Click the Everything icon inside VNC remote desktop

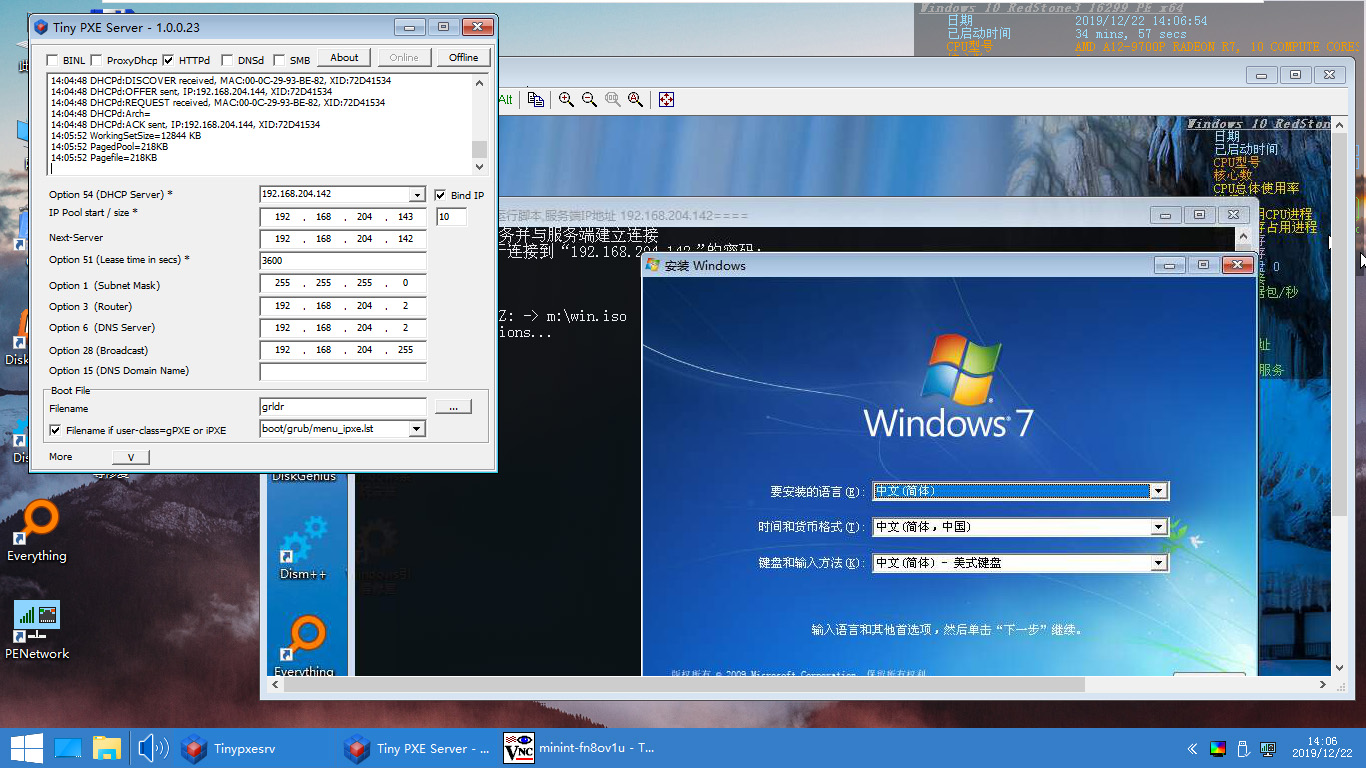pyautogui.click(x=303, y=645)
